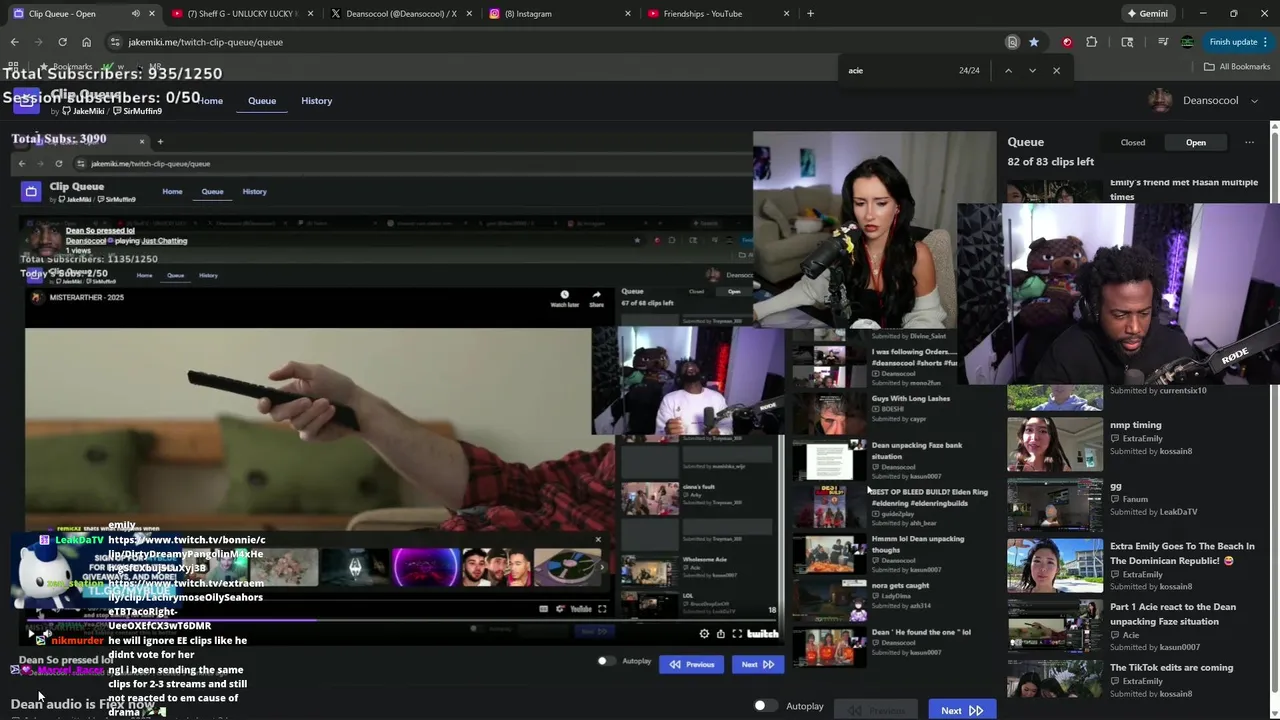Click the address bar URL
This screenshot has width=1280, height=720.
(205, 42)
